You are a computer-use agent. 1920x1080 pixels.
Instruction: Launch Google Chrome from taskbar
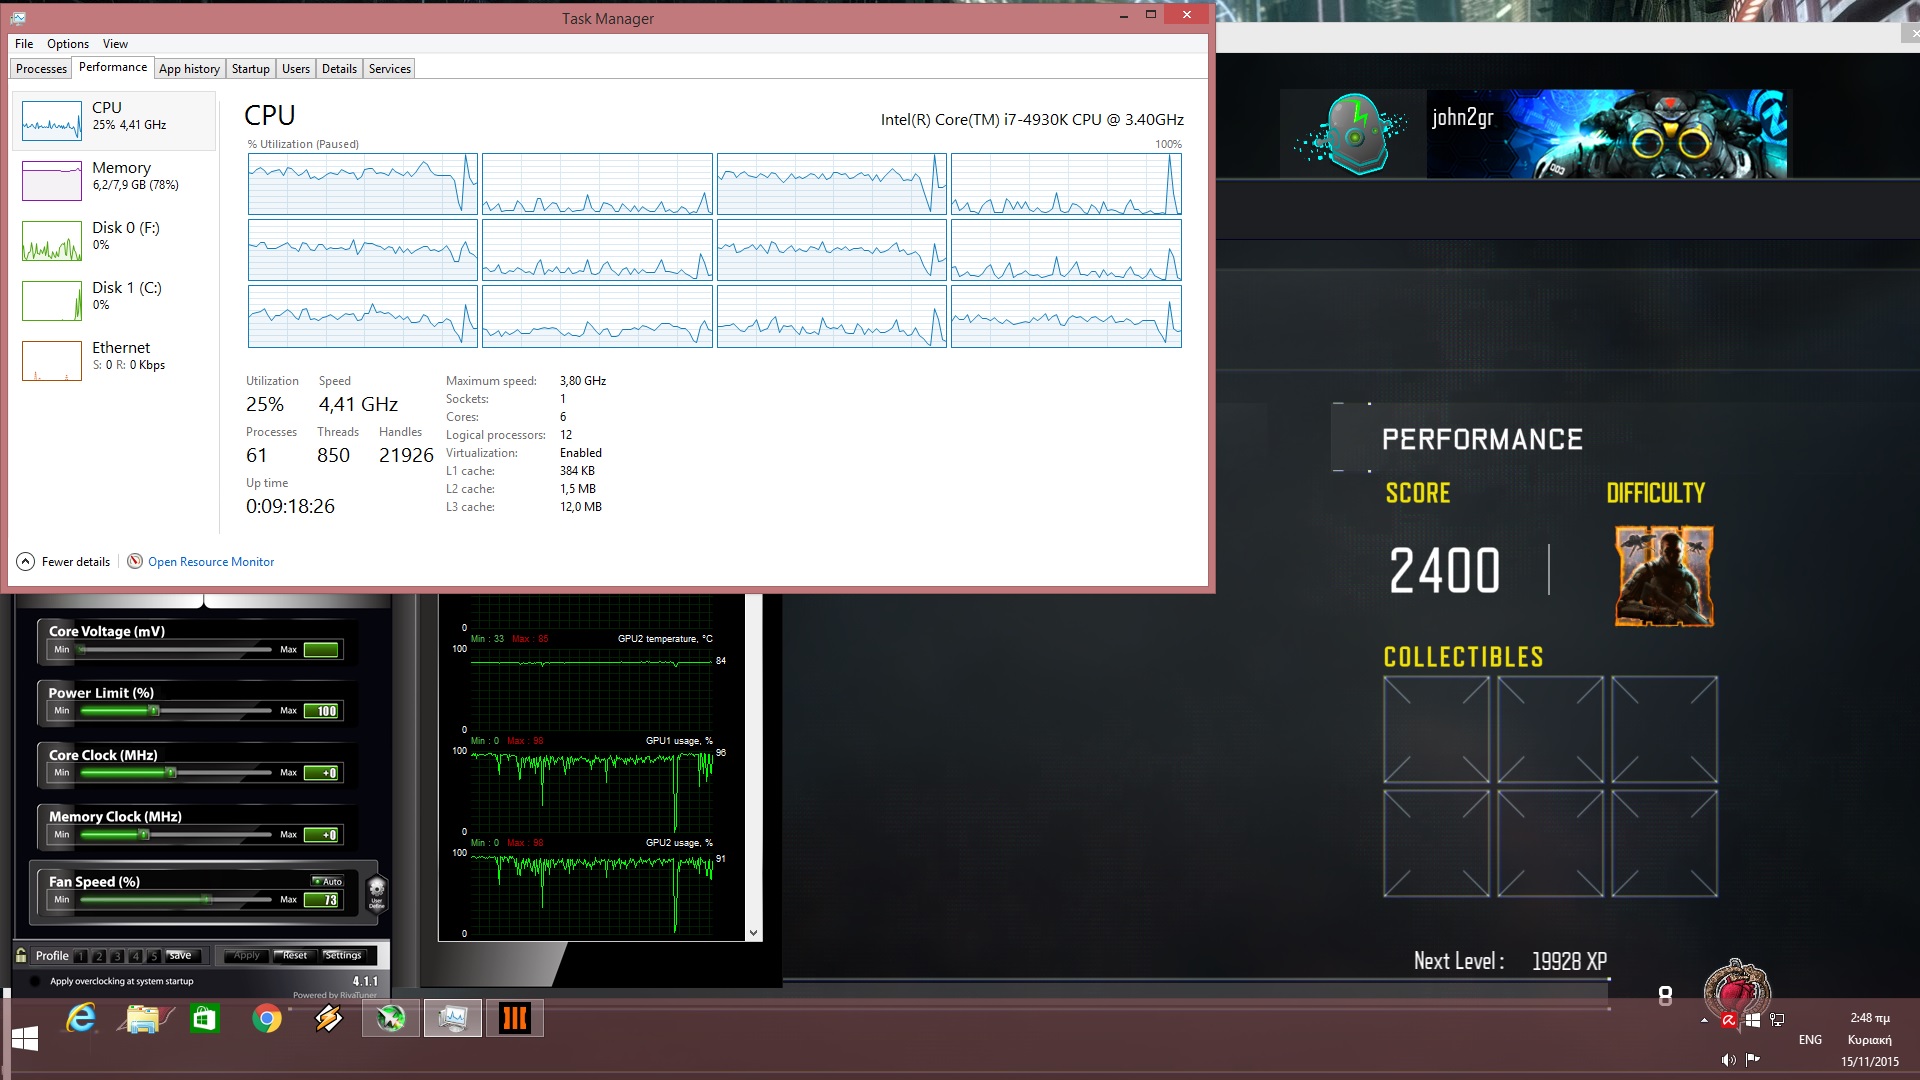267,1018
